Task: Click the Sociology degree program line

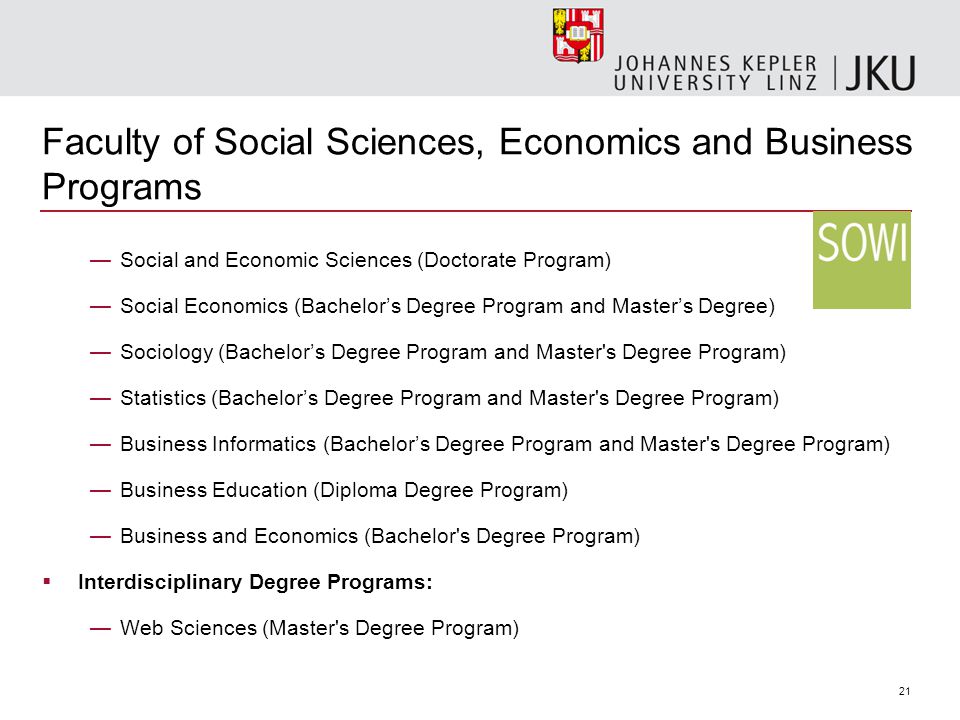Action: pyautogui.click(x=453, y=352)
